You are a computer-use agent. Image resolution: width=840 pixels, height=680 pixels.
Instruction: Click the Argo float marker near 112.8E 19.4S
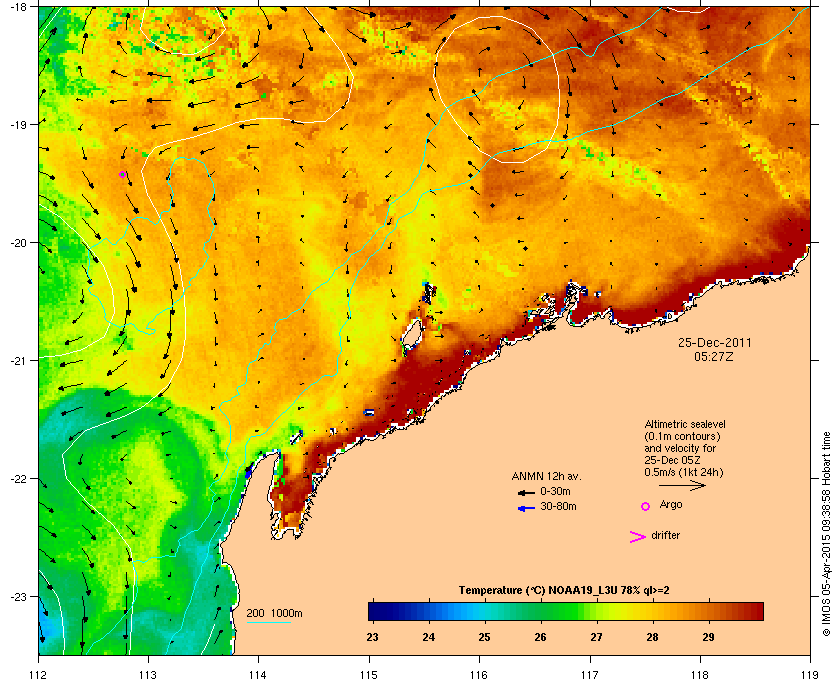tap(122, 174)
